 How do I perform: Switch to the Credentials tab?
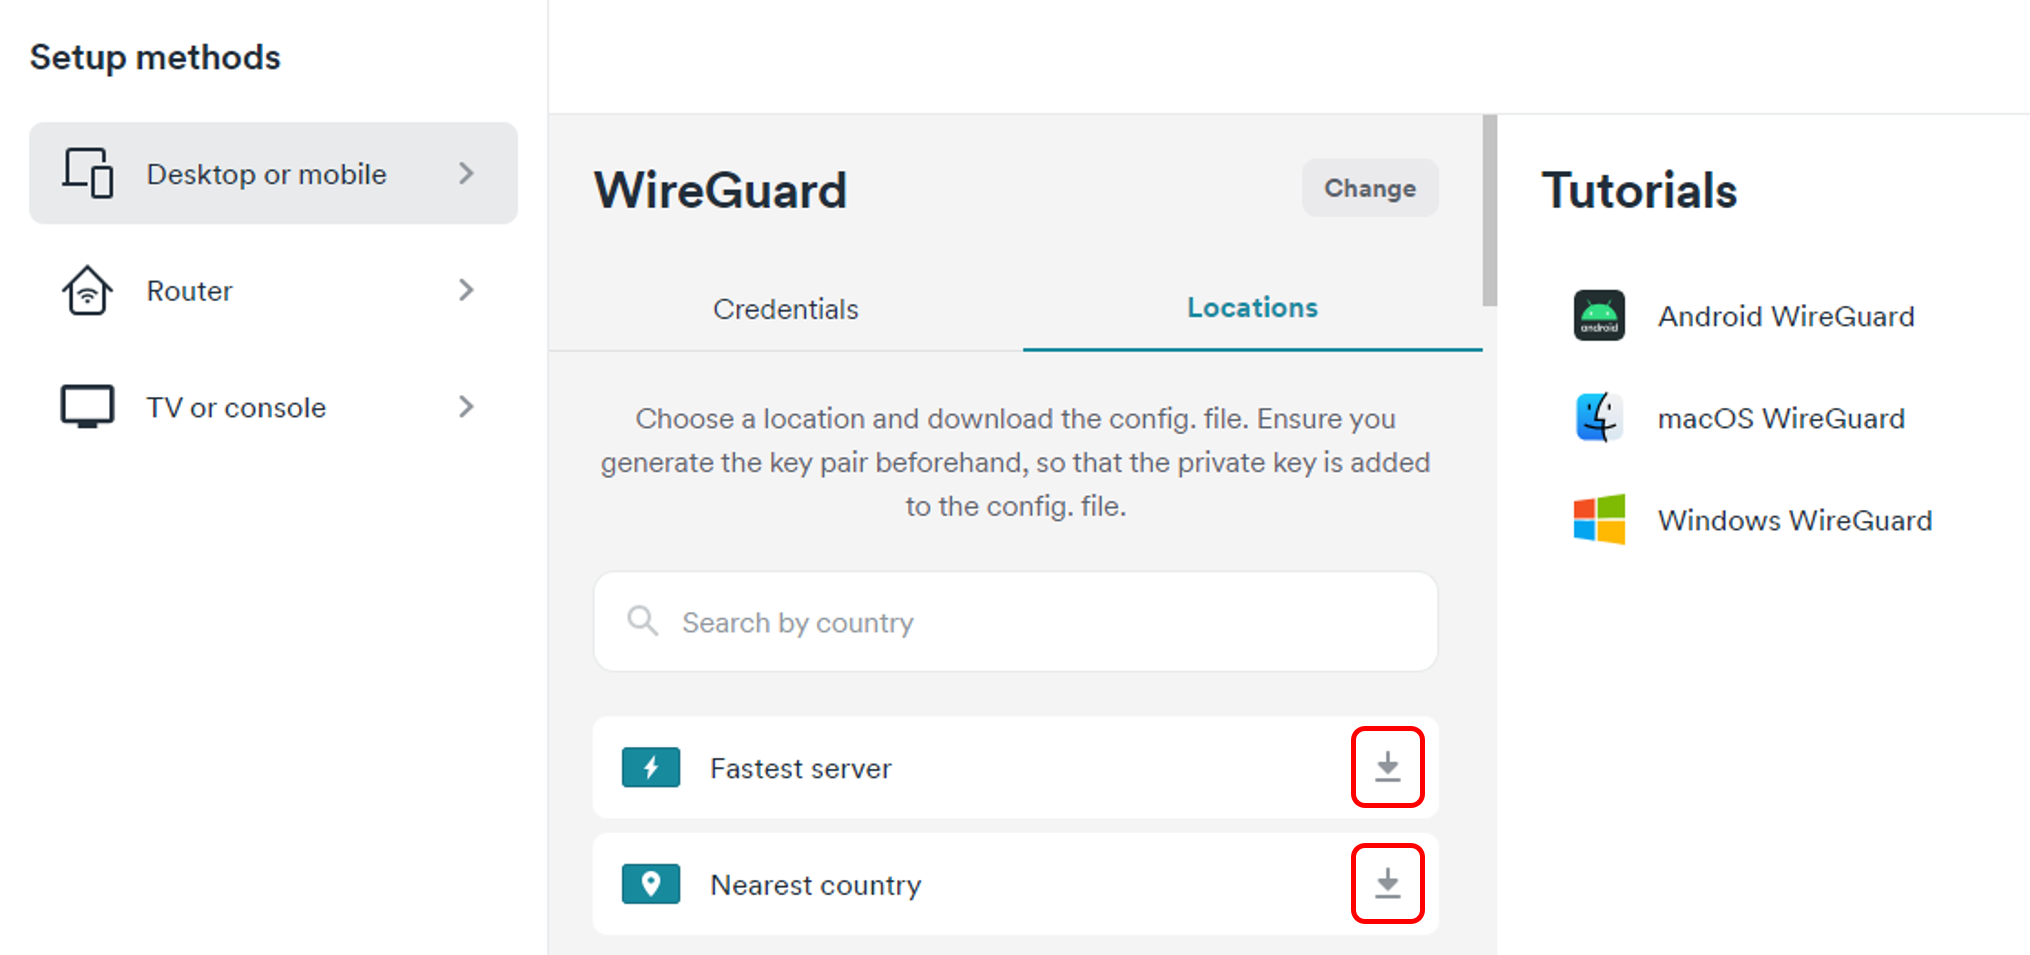[x=786, y=309]
